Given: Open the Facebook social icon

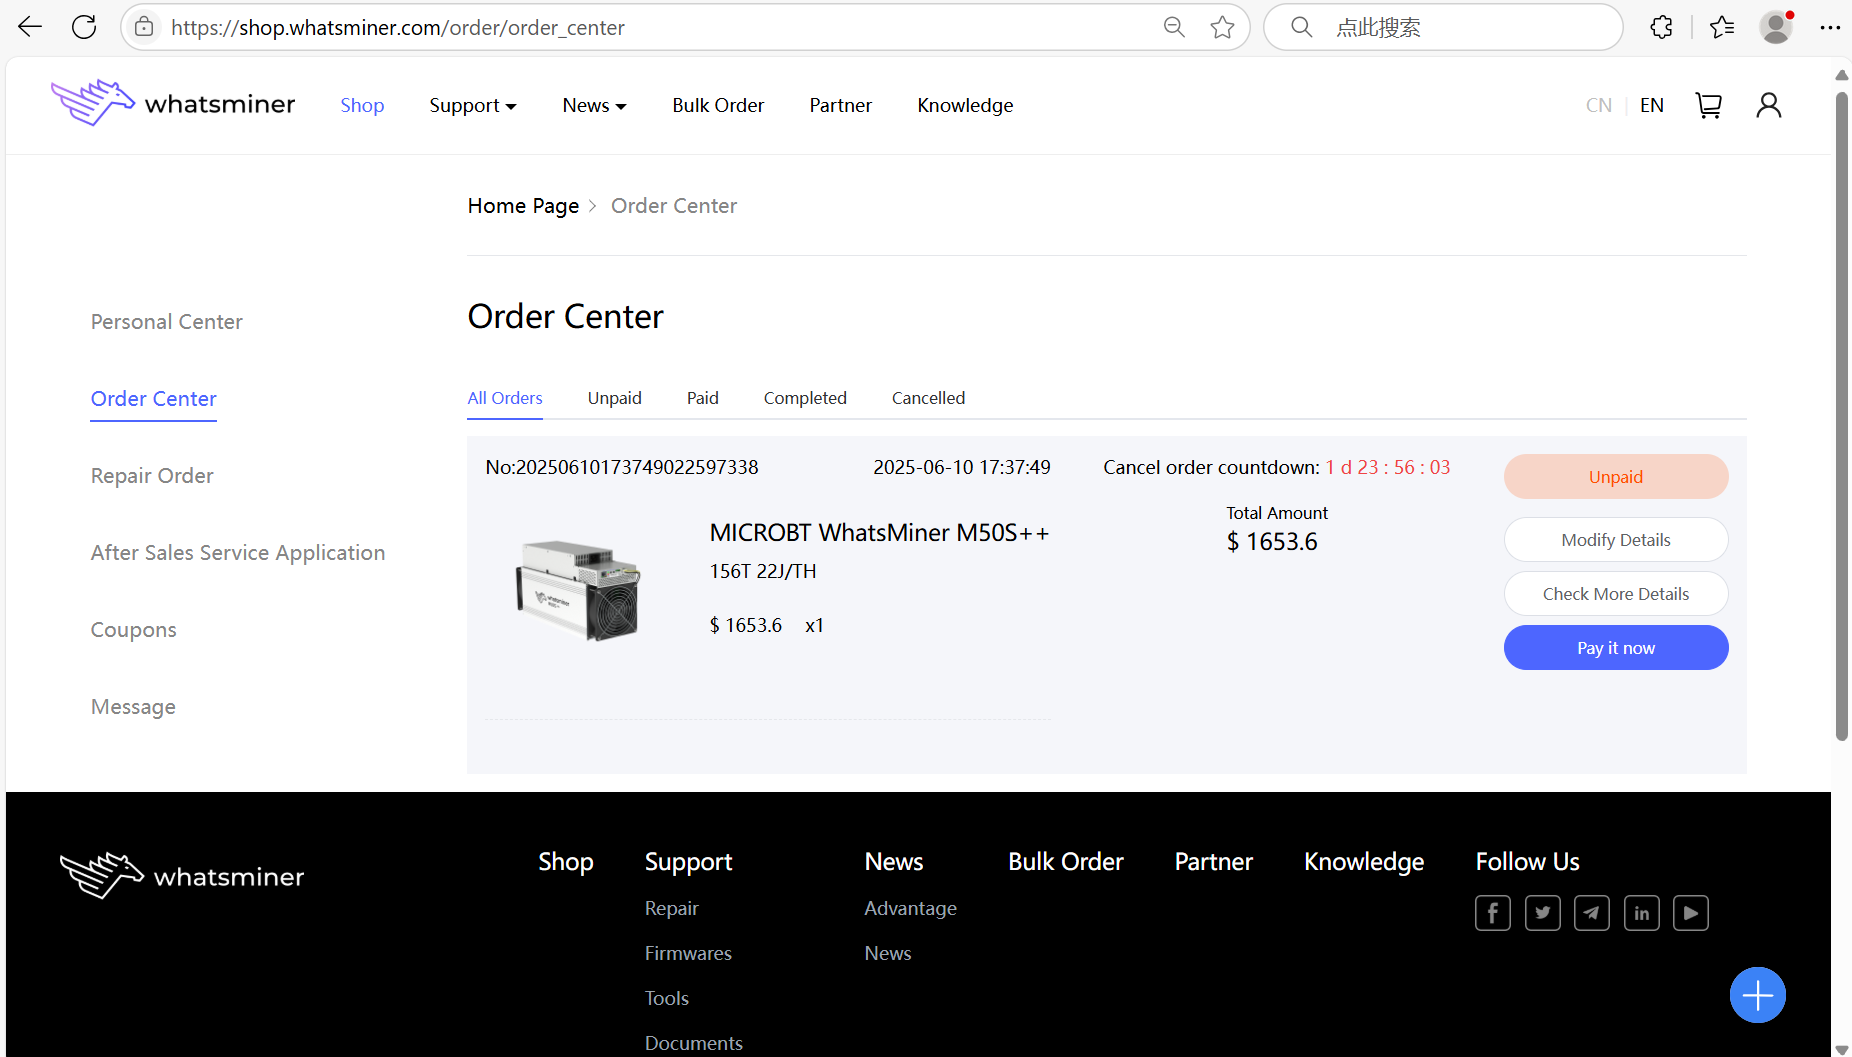Looking at the screenshot, I should coord(1493,913).
